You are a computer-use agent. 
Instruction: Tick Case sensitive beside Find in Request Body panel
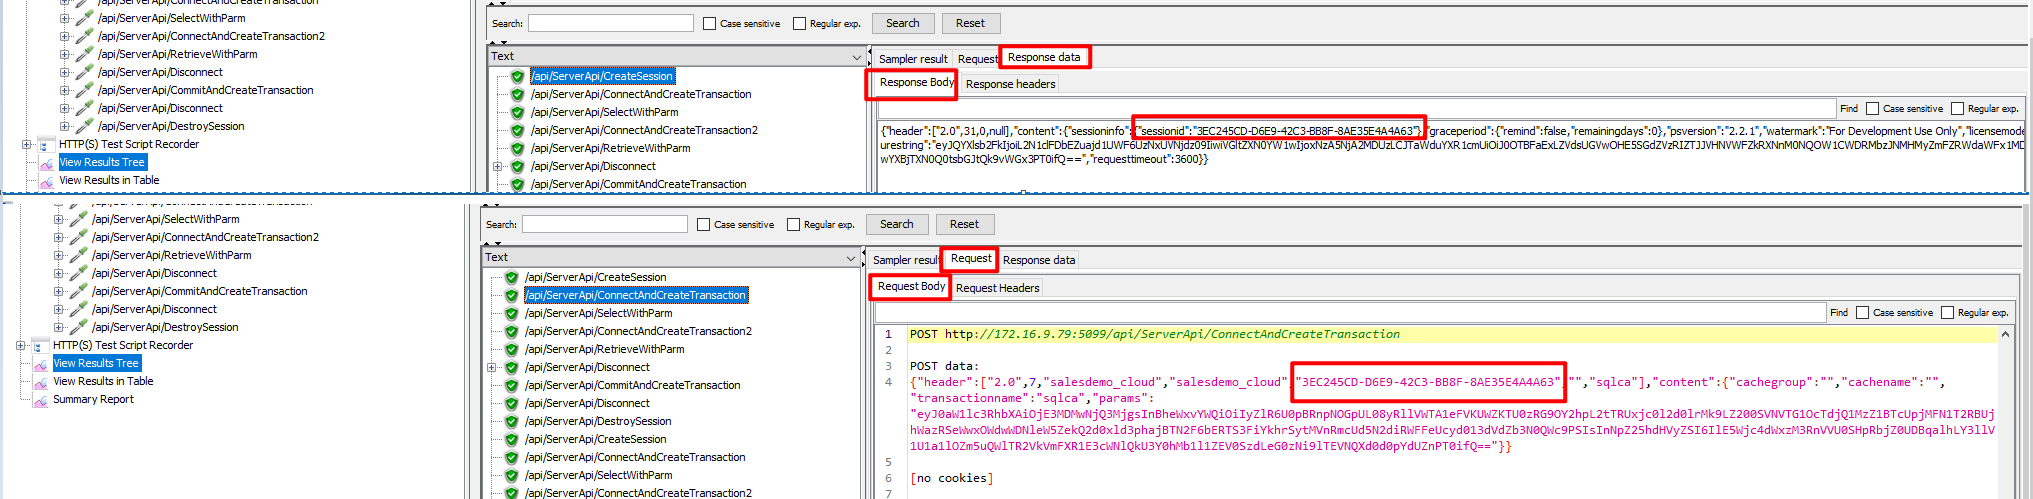1862,313
